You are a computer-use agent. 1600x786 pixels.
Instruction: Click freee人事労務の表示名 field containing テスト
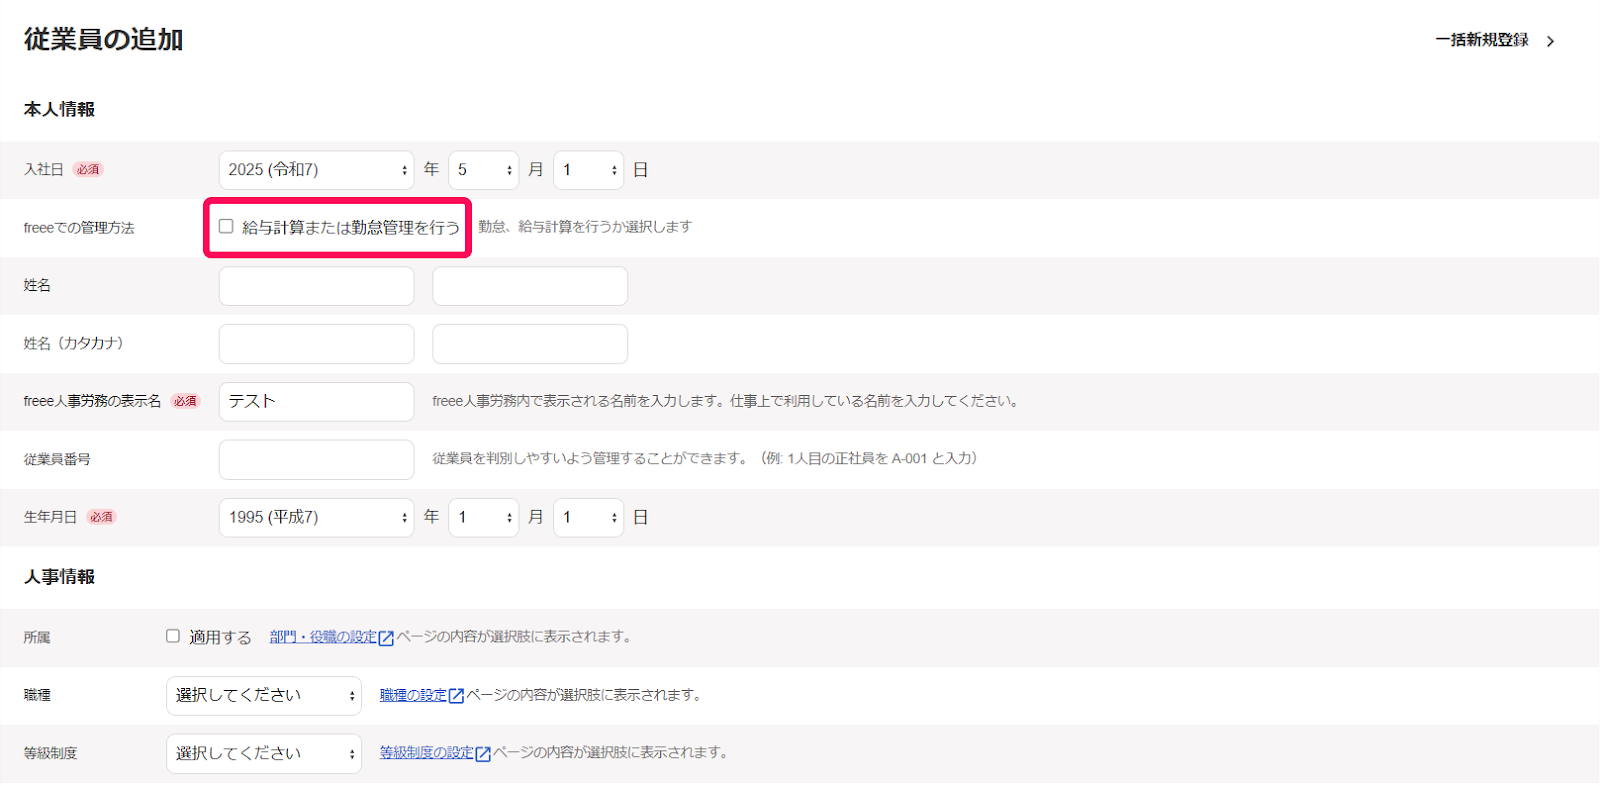316,401
